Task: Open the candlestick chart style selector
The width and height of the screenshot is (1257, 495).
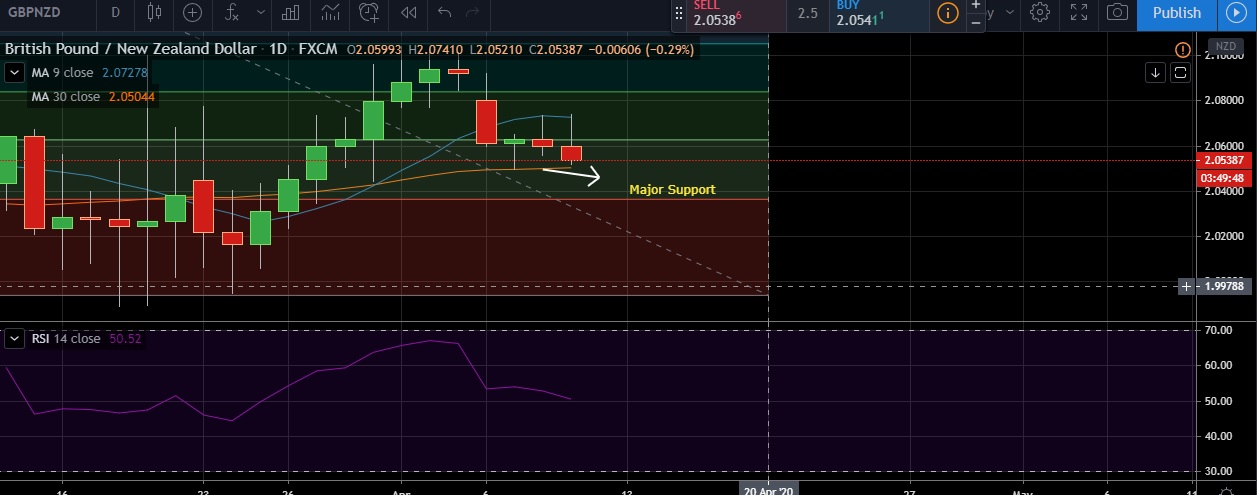Action: 153,13
